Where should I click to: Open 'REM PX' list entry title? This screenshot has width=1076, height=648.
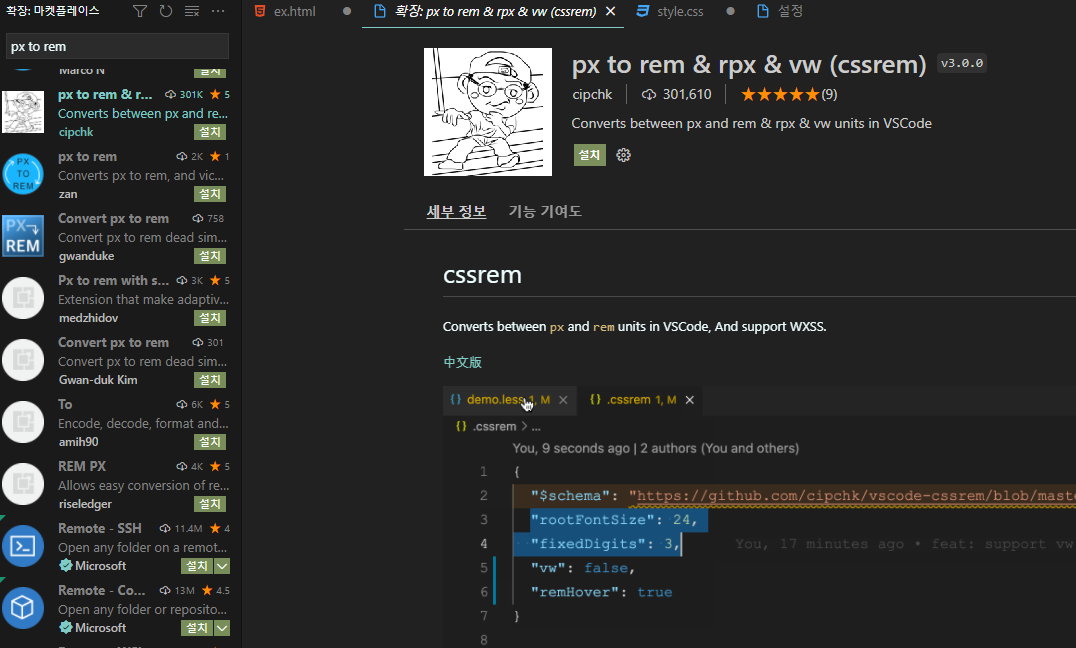coord(82,466)
